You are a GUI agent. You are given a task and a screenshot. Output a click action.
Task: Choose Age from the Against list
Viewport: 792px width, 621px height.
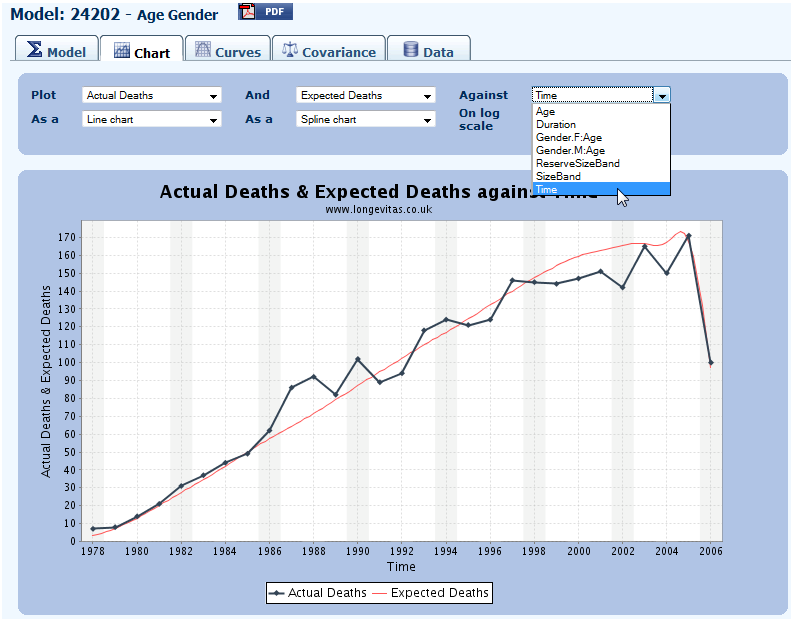(601, 112)
